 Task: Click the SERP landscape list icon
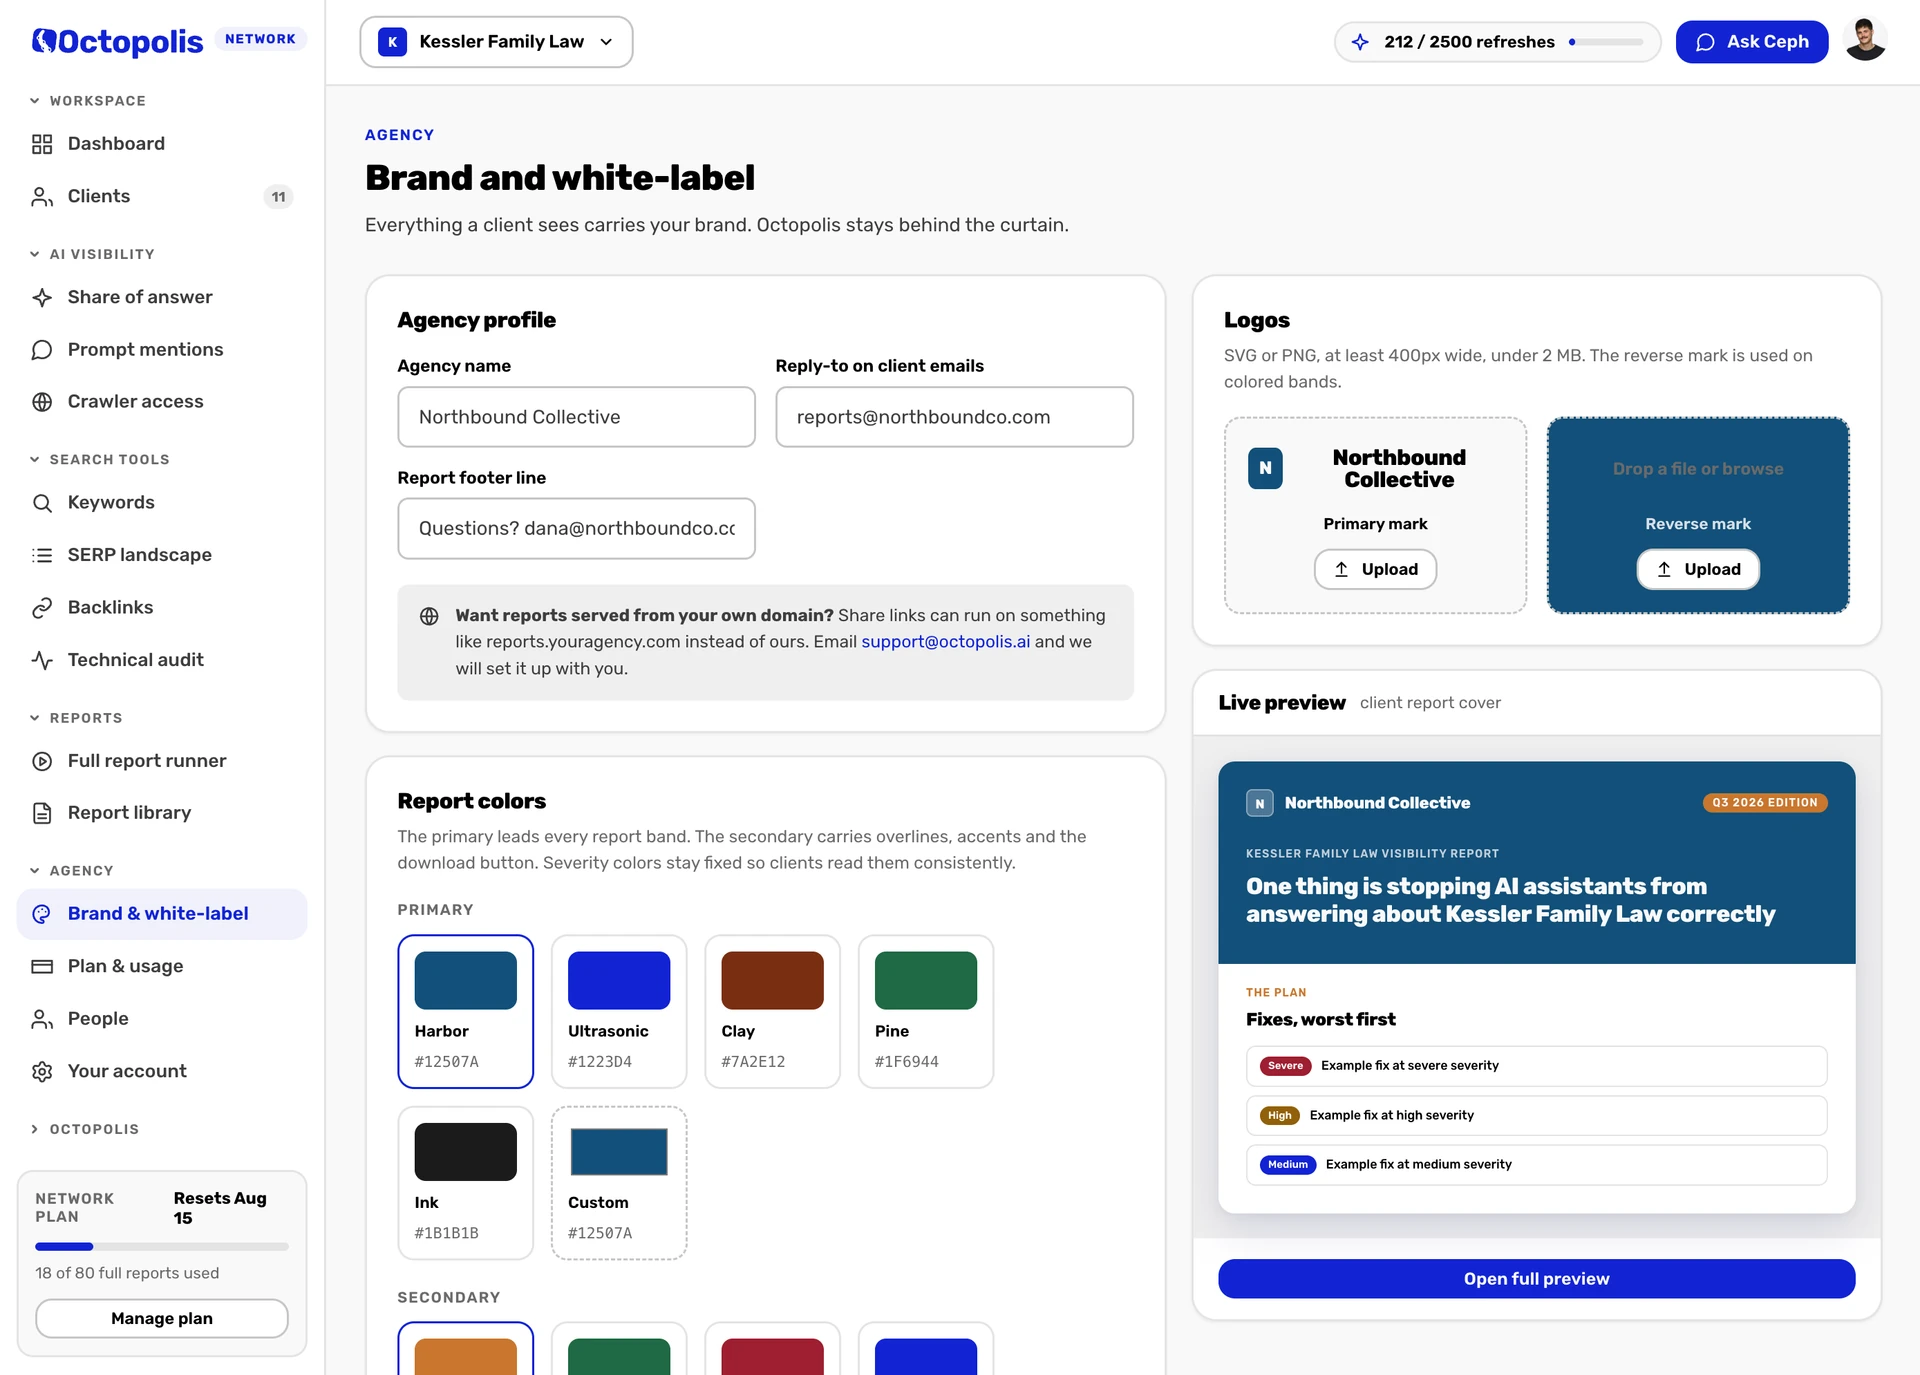(42, 555)
